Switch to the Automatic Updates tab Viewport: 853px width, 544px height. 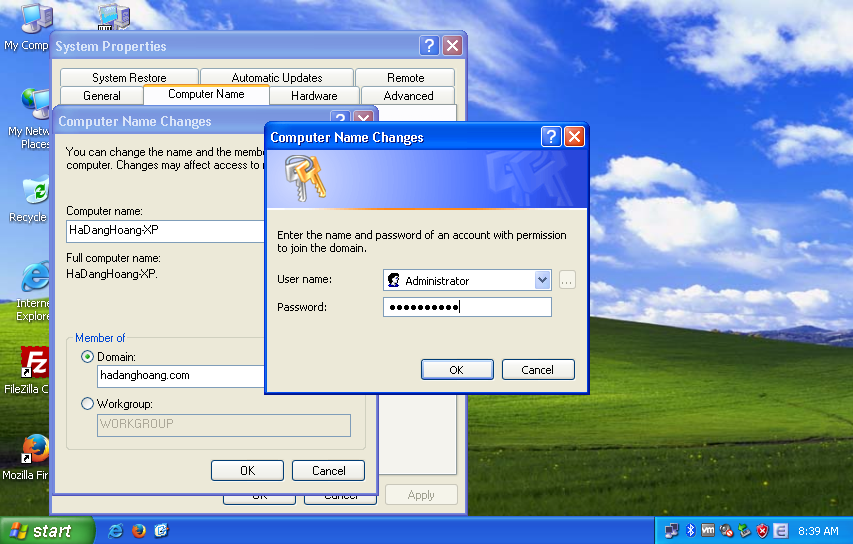coord(277,78)
